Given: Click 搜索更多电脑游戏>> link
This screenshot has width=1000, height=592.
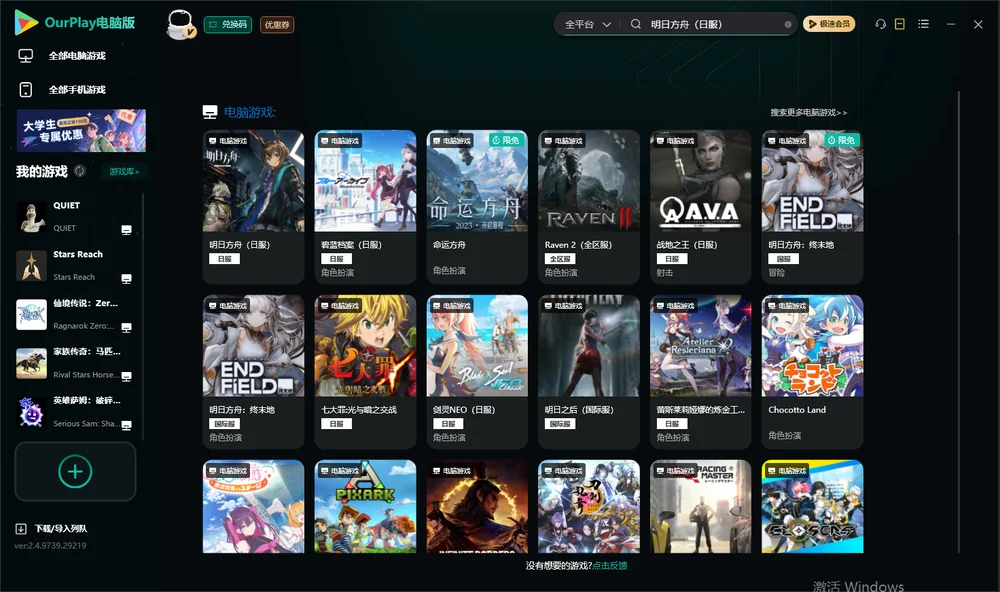Looking at the screenshot, I should click(x=808, y=112).
